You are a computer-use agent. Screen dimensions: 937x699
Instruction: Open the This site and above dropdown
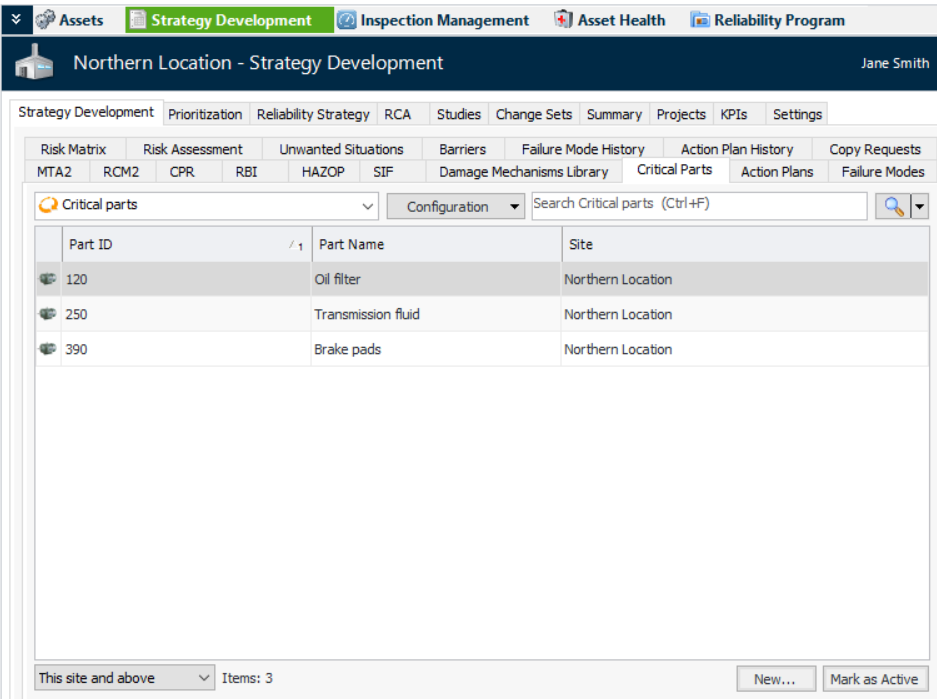pyautogui.click(x=124, y=678)
